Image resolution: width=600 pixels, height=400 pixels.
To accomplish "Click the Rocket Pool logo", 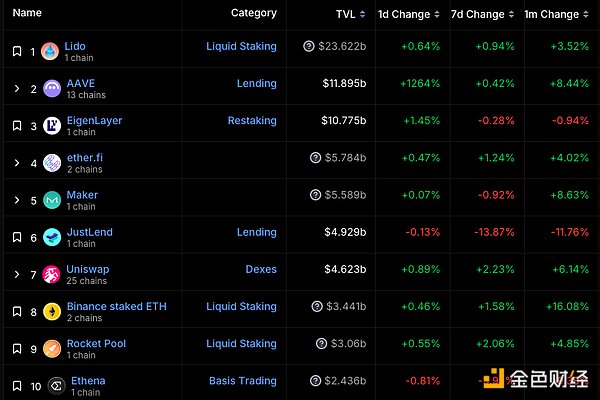I will click(x=50, y=350).
